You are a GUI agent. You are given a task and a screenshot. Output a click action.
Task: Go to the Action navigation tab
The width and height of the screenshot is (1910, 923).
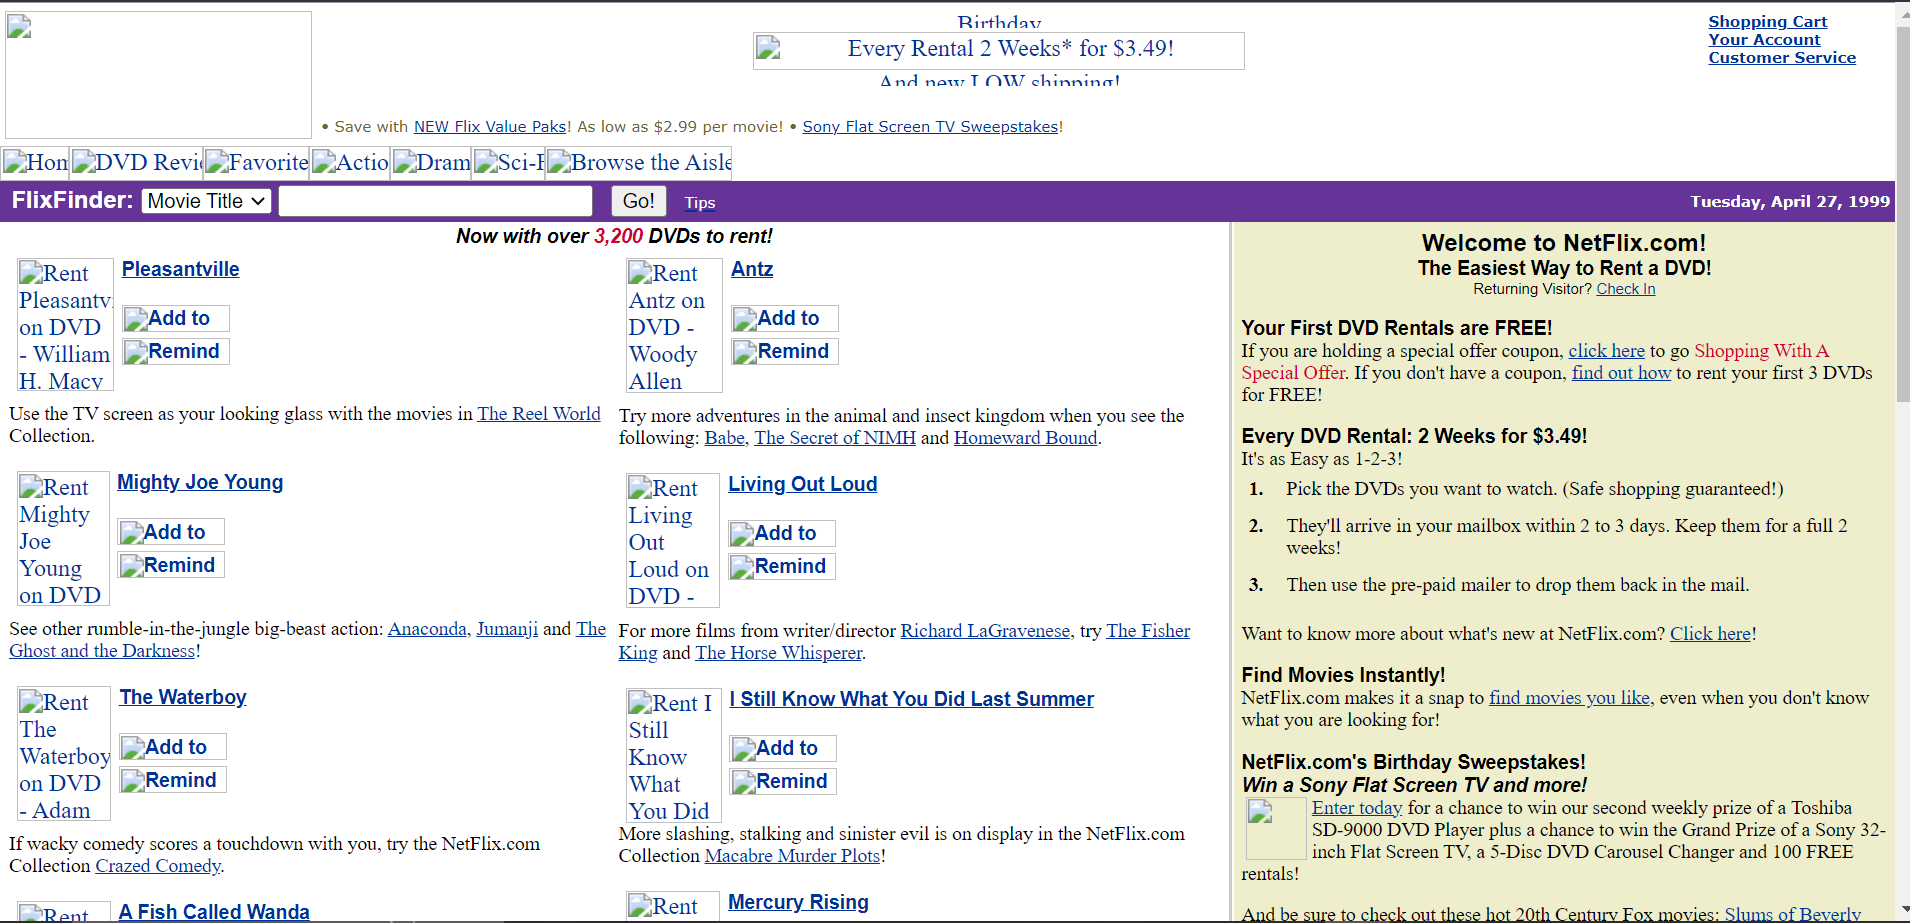[x=350, y=163]
